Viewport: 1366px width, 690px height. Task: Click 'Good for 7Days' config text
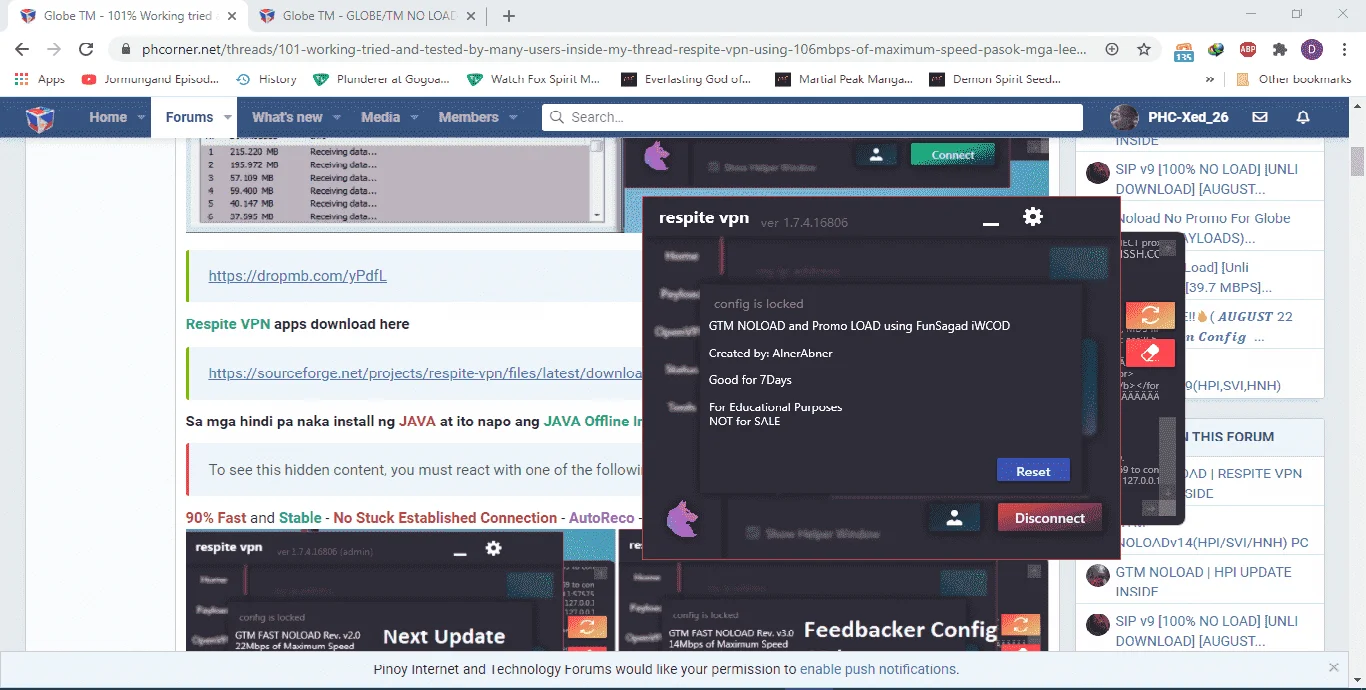750,380
